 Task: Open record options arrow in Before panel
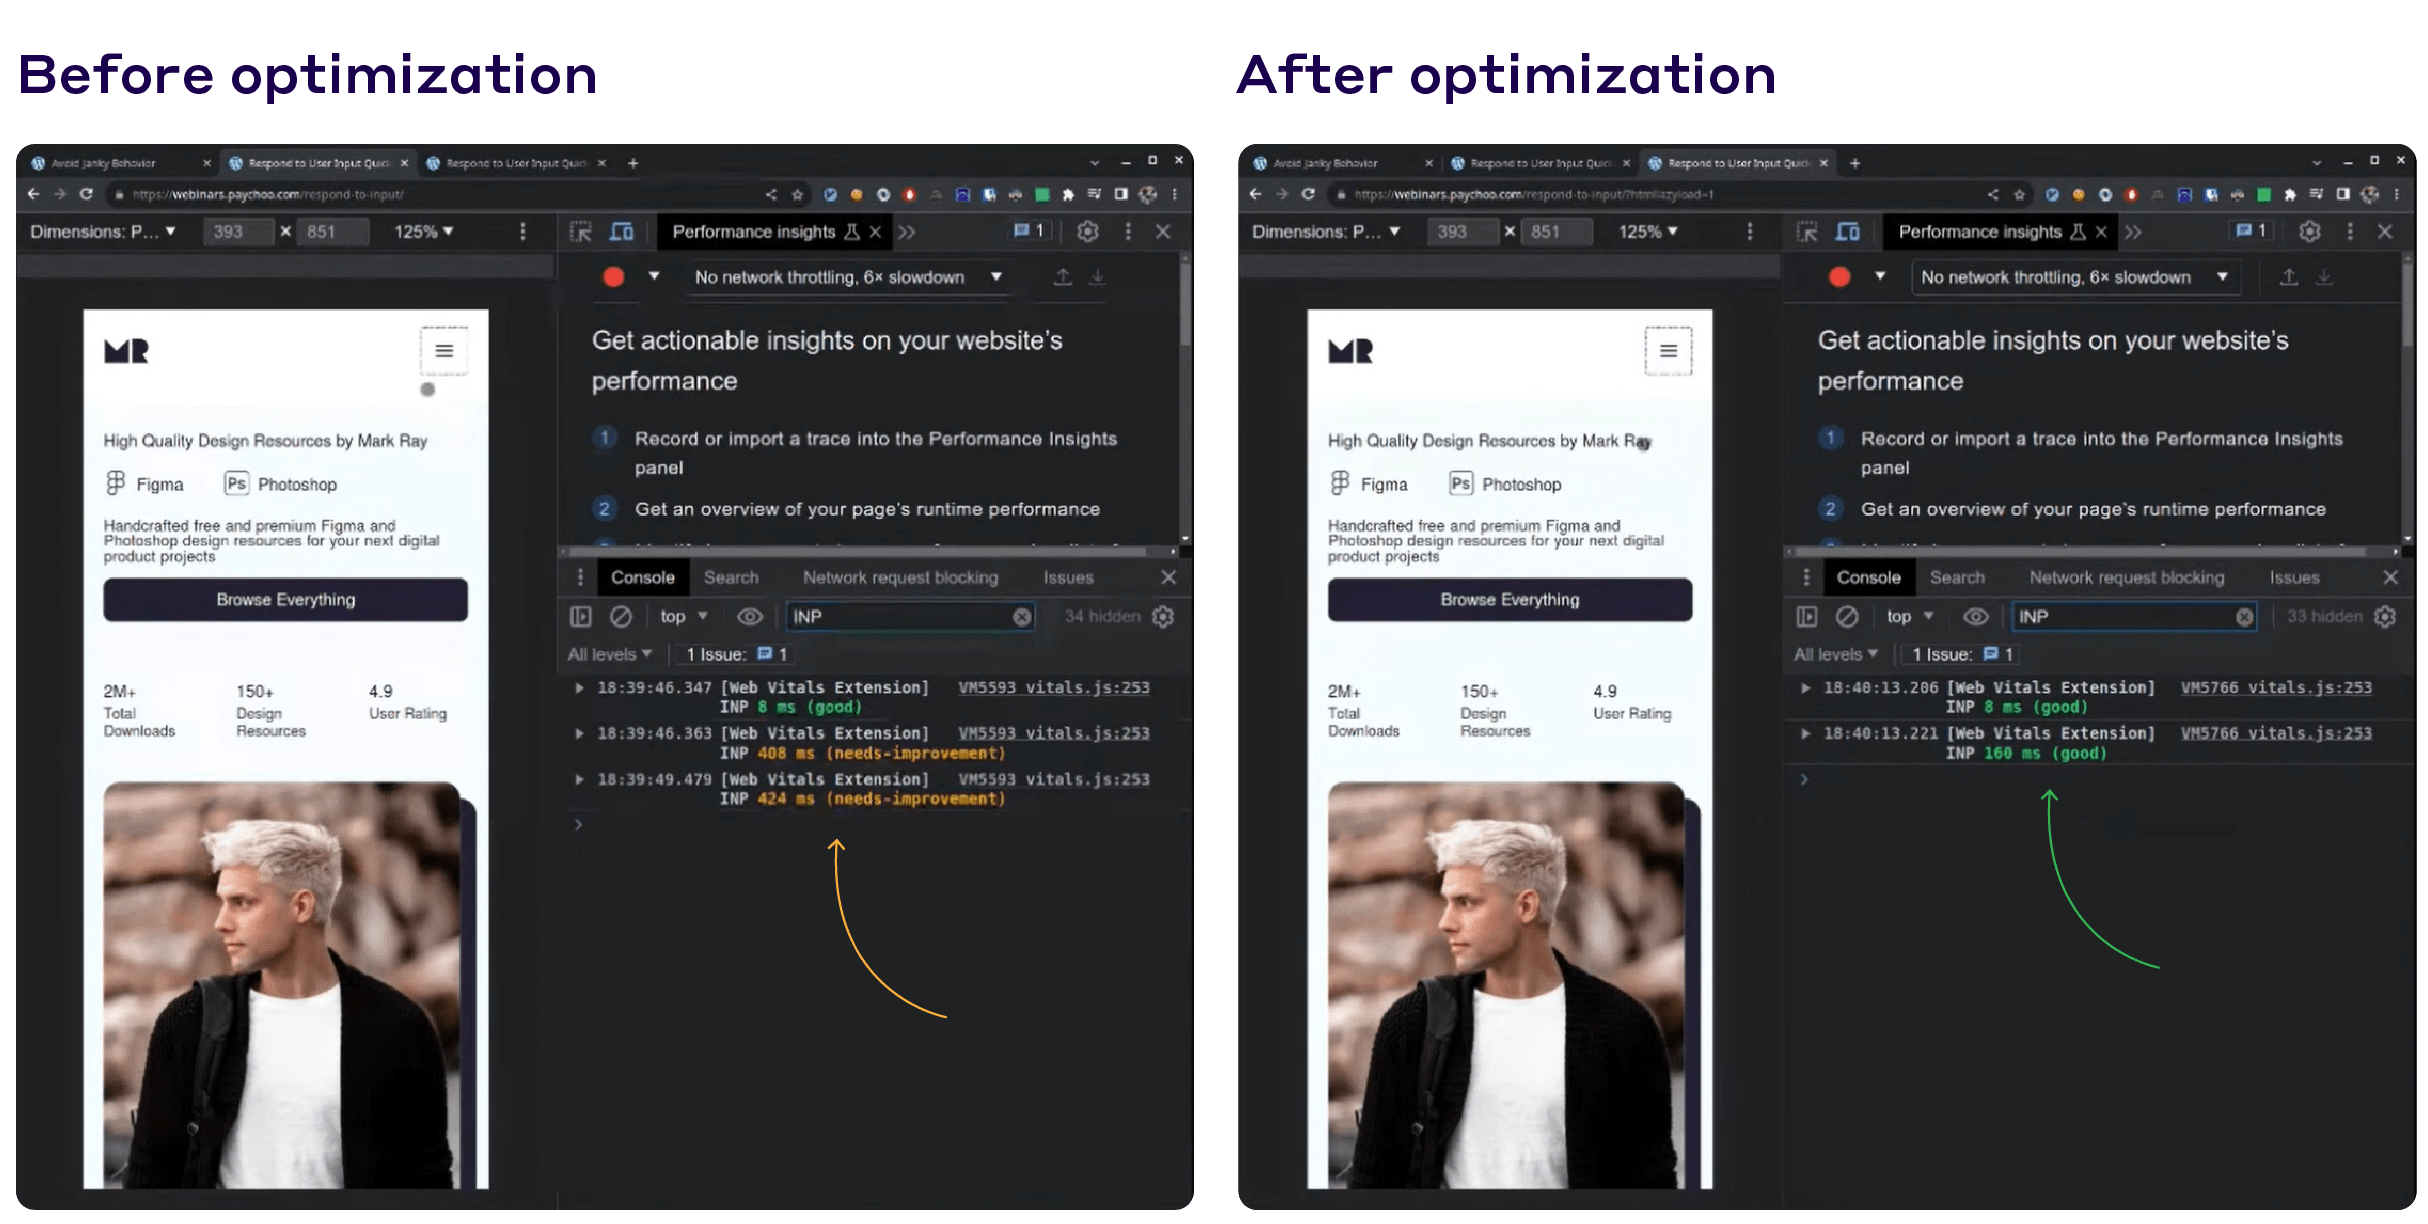point(654,276)
